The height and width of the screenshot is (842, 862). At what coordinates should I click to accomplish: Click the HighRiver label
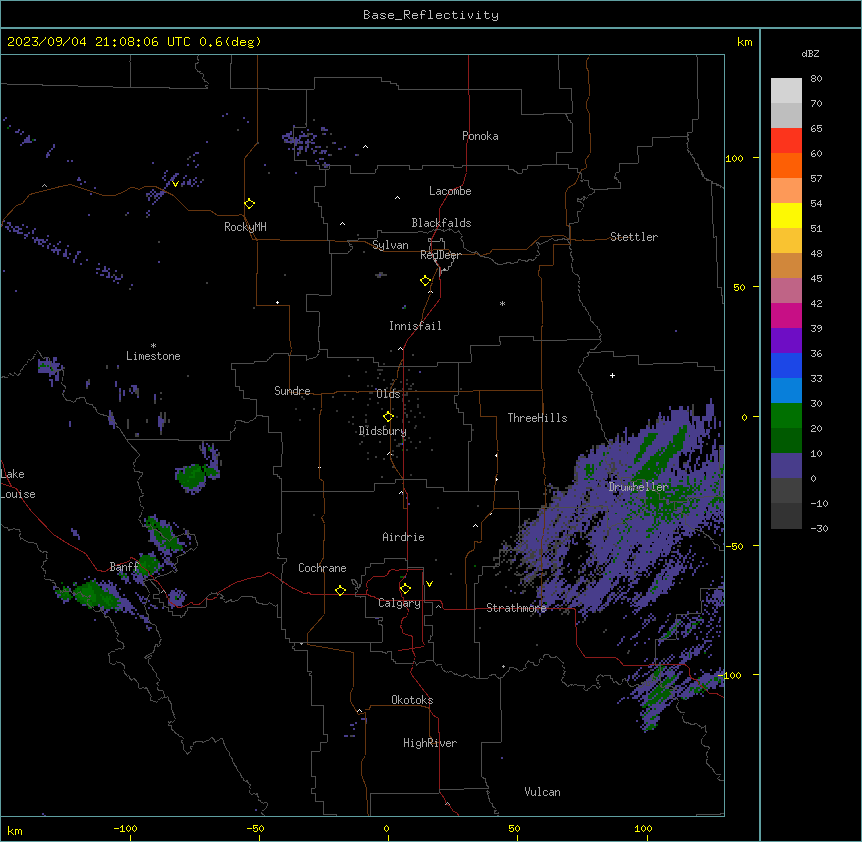coord(430,743)
